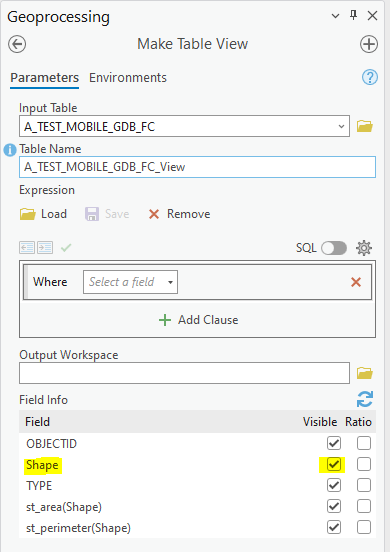Click the increase indent clause icon

(x=45, y=247)
